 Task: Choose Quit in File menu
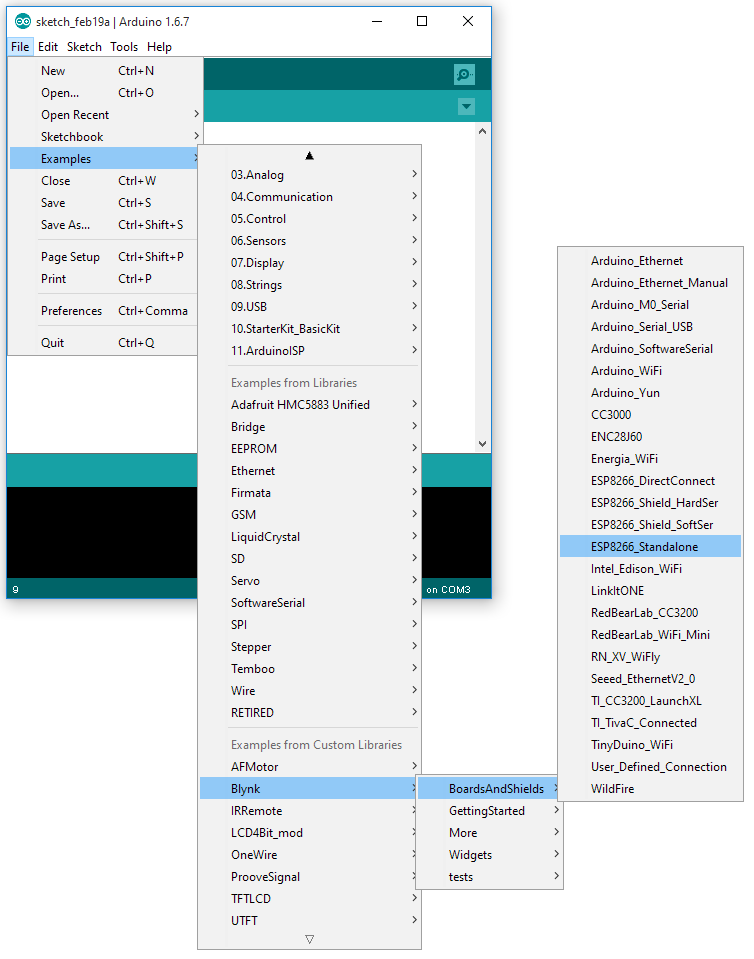click(104, 342)
